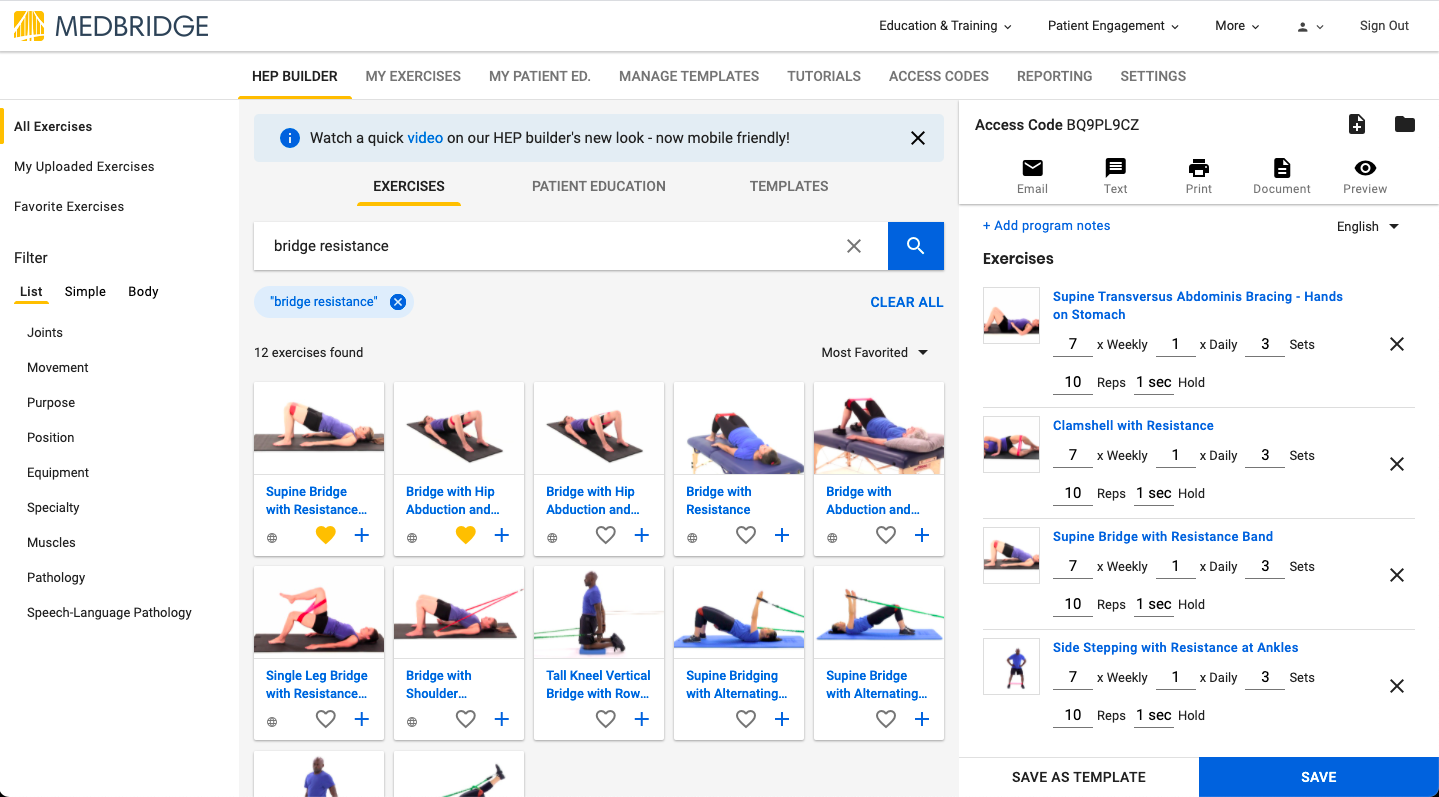
Task: Click globe icon on Bridge with Resistance card
Action: click(692, 538)
